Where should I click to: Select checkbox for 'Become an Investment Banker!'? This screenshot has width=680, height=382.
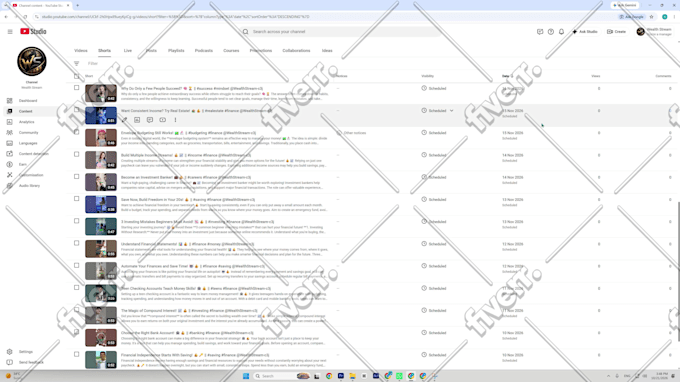(77, 176)
